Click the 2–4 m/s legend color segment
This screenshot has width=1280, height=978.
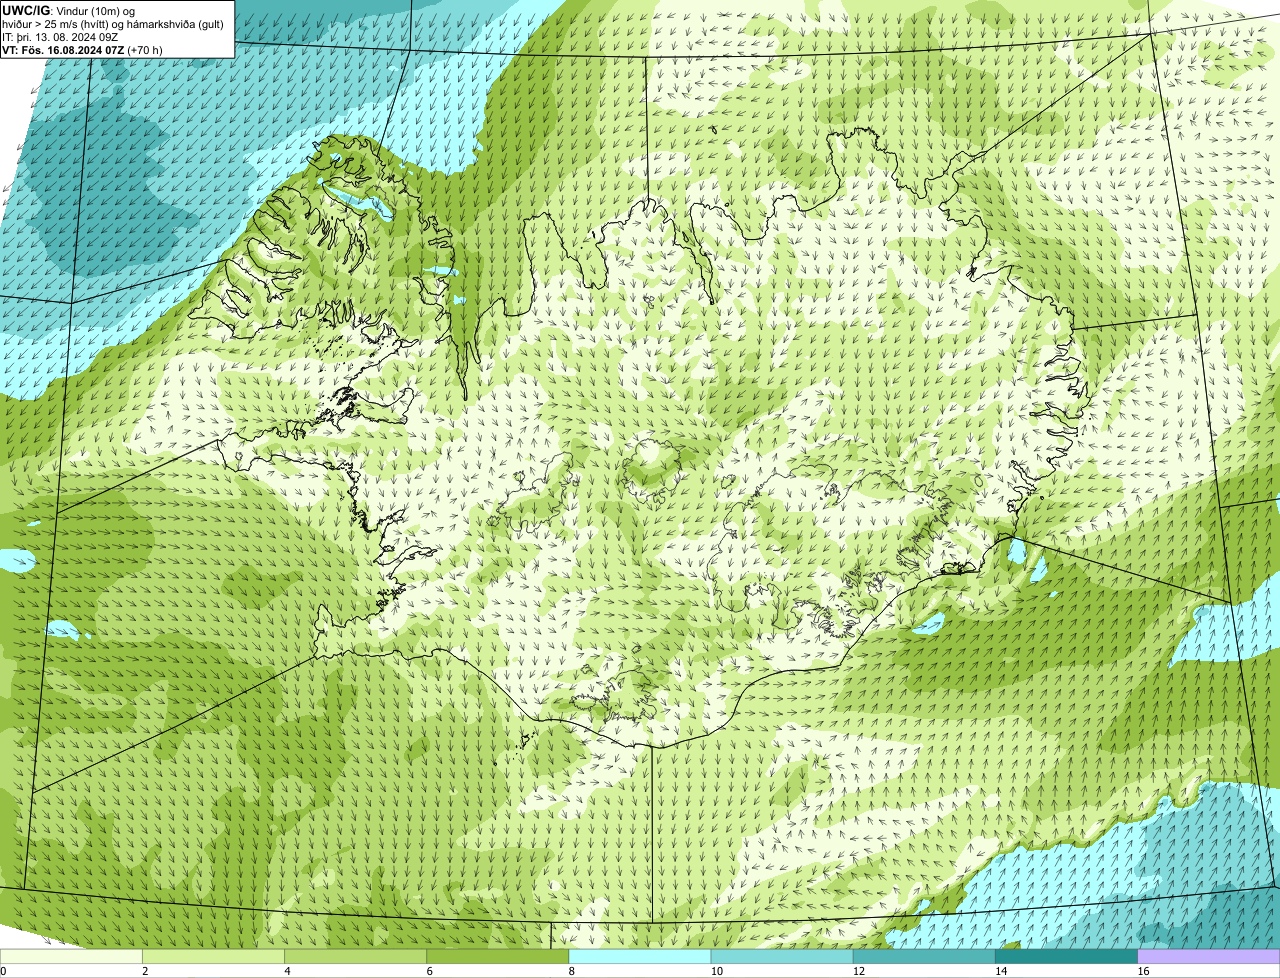pyautogui.click(x=214, y=956)
